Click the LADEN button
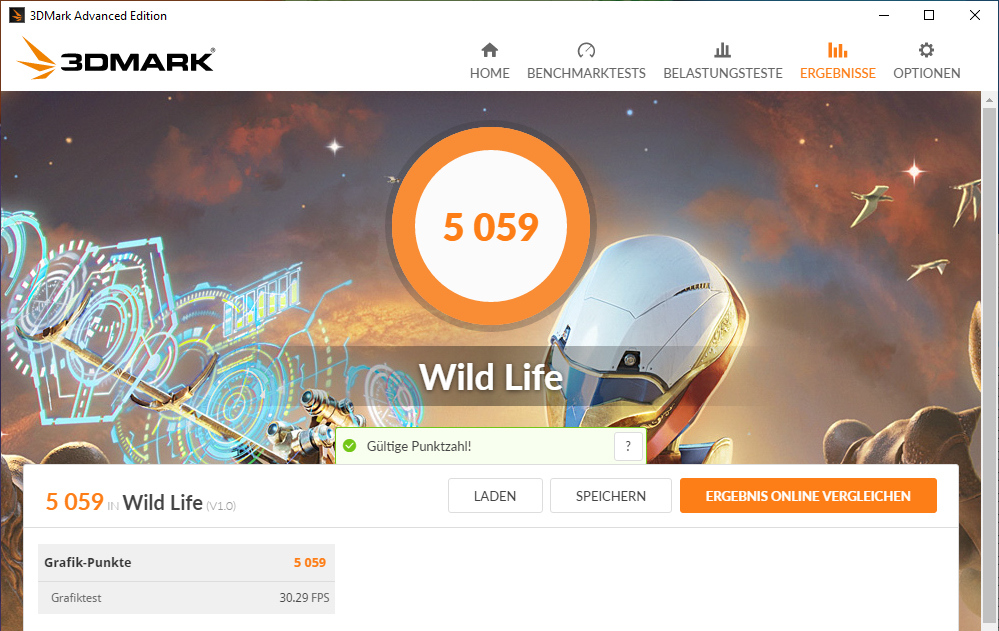The height and width of the screenshot is (631, 999). click(495, 496)
